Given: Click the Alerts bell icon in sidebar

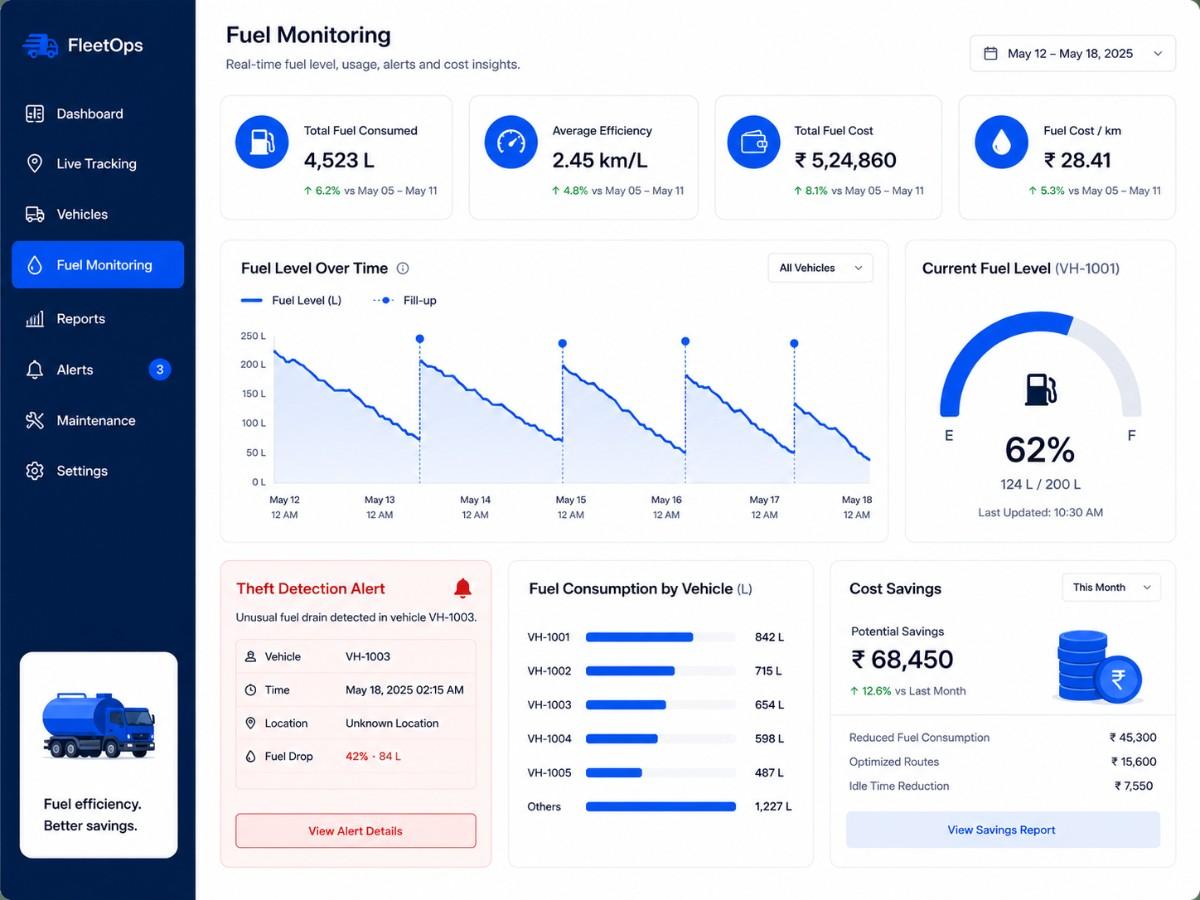Looking at the screenshot, I should click(35, 370).
